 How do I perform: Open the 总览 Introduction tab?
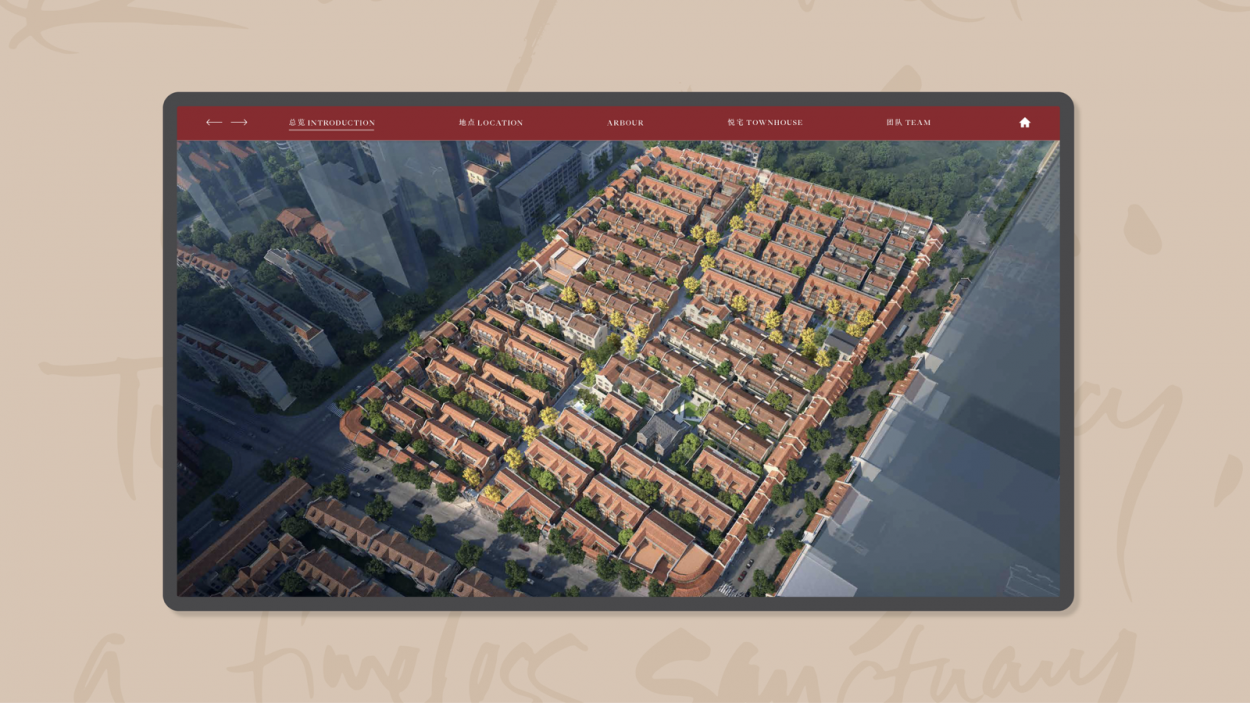pyautogui.click(x=331, y=123)
